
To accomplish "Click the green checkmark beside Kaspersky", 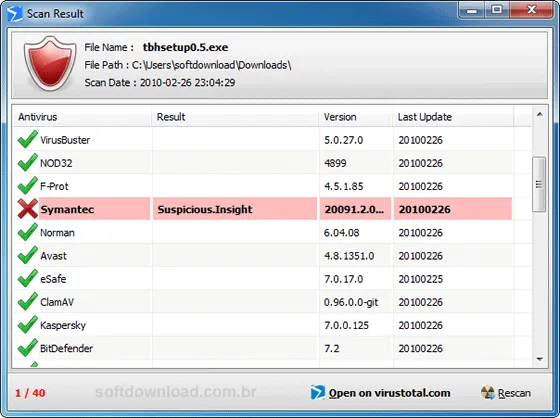I will [x=28, y=325].
